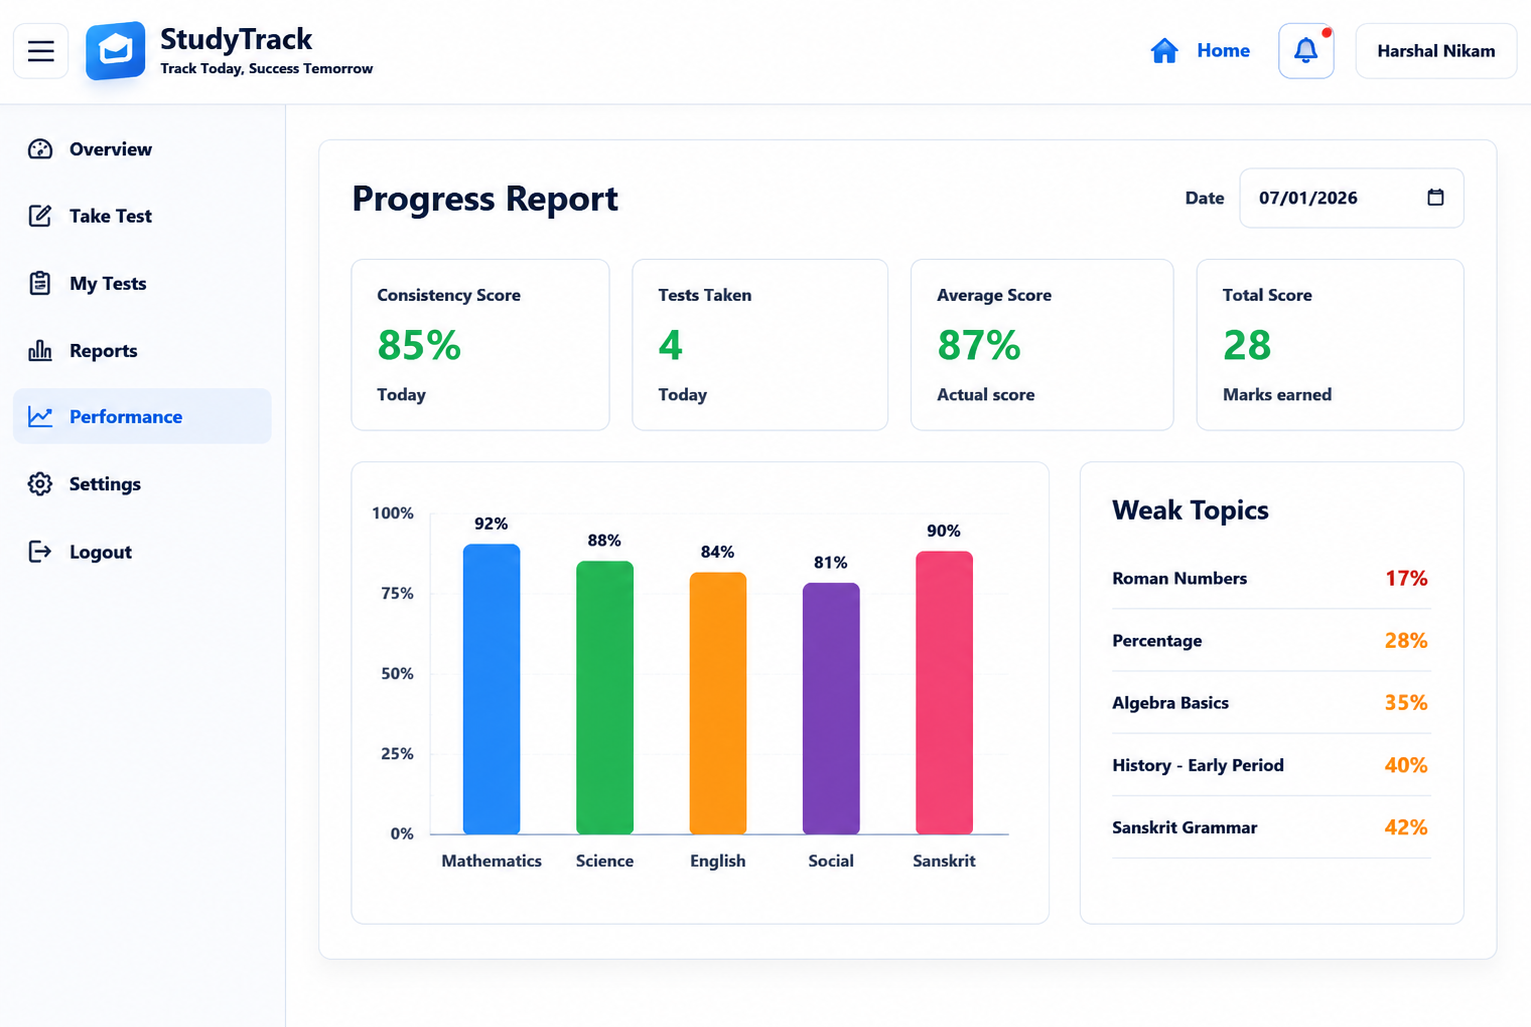Click the Performance trend line icon
Screen dimensions: 1531x1027
(x=40, y=416)
